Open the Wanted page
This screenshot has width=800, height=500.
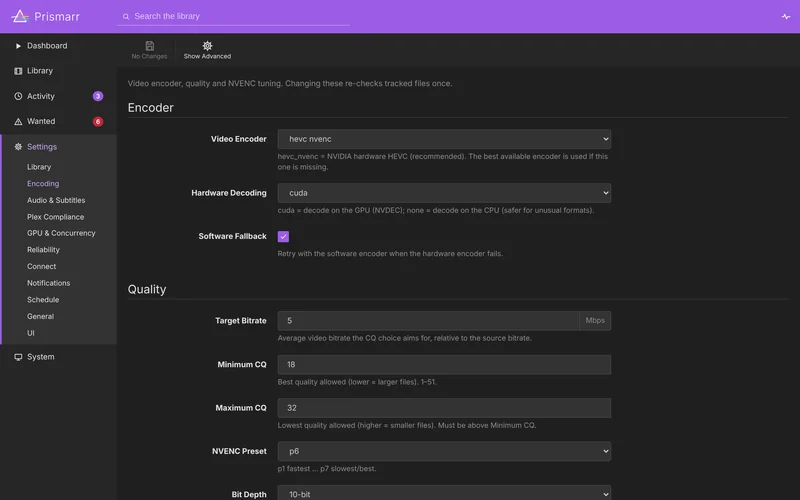pos(41,121)
